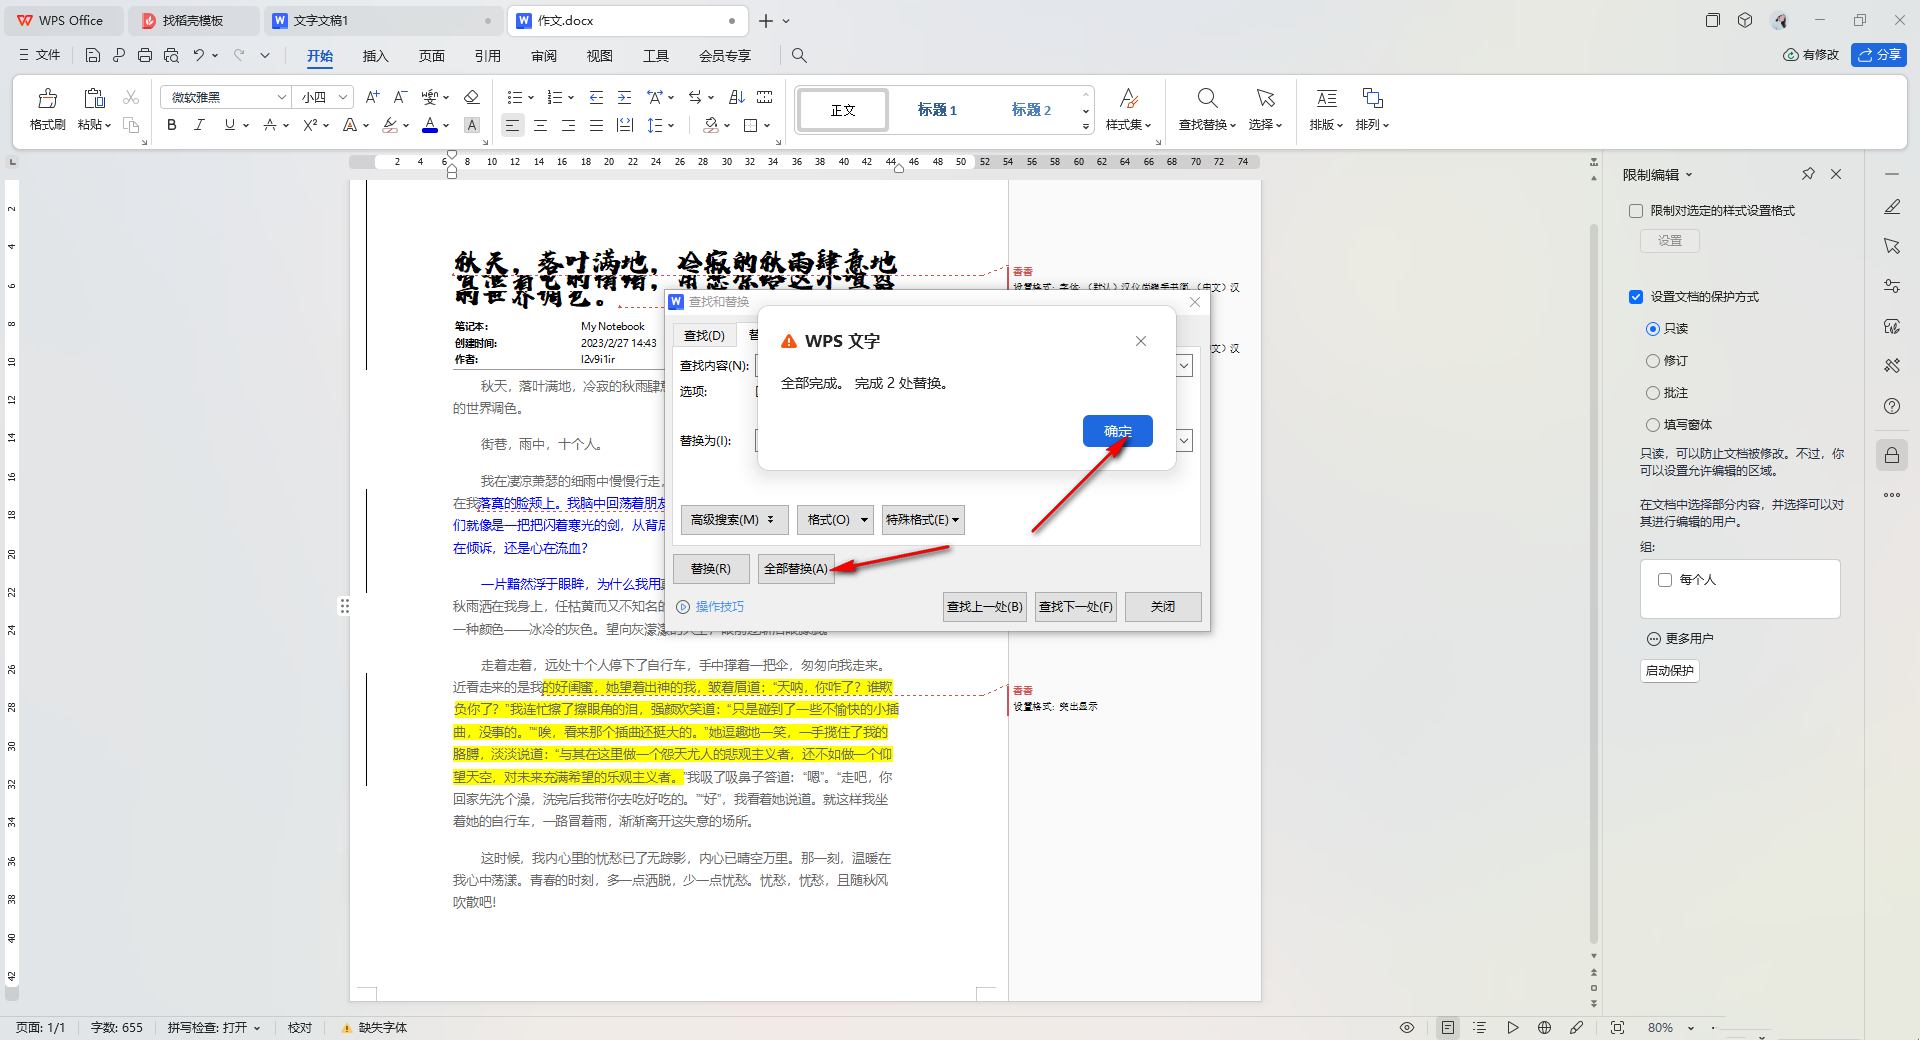Click the Format Painter (格式刷) icon
This screenshot has width=1920, height=1040.
click(47, 98)
